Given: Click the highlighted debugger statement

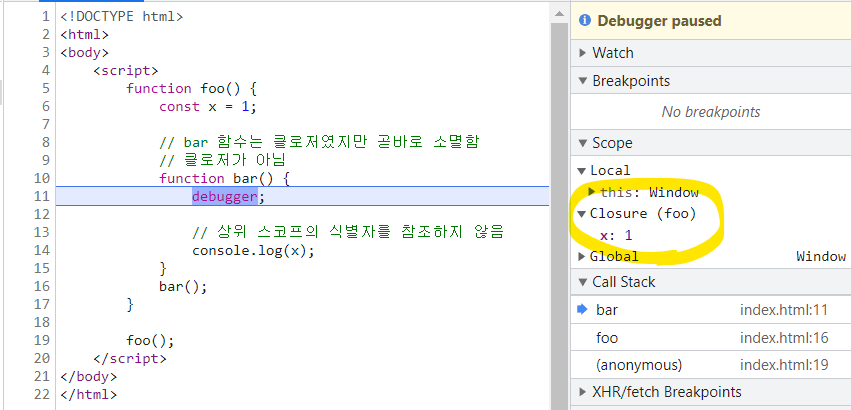Looking at the screenshot, I should (x=224, y=196).
